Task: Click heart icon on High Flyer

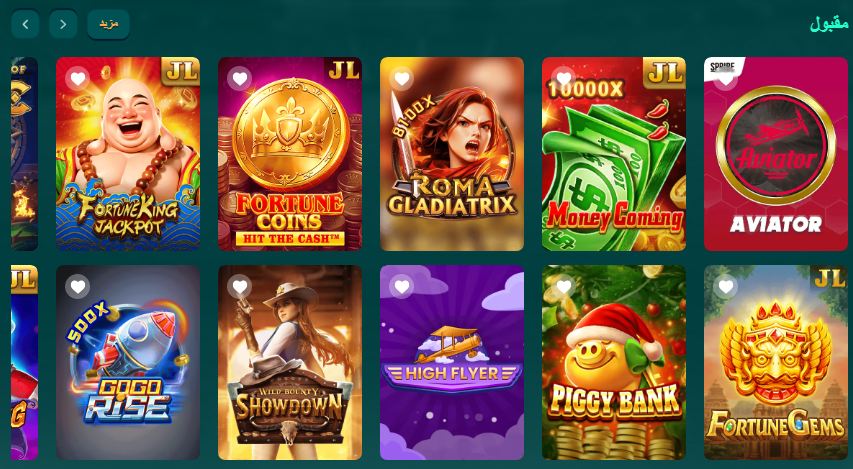Action: pos(401,287)
